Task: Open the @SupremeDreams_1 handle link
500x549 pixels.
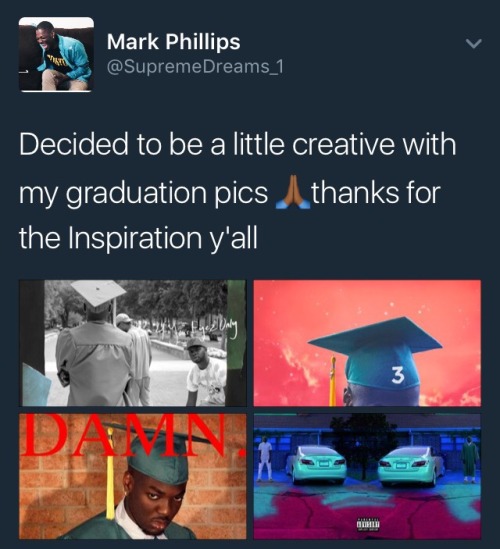Action: point(195,67)
